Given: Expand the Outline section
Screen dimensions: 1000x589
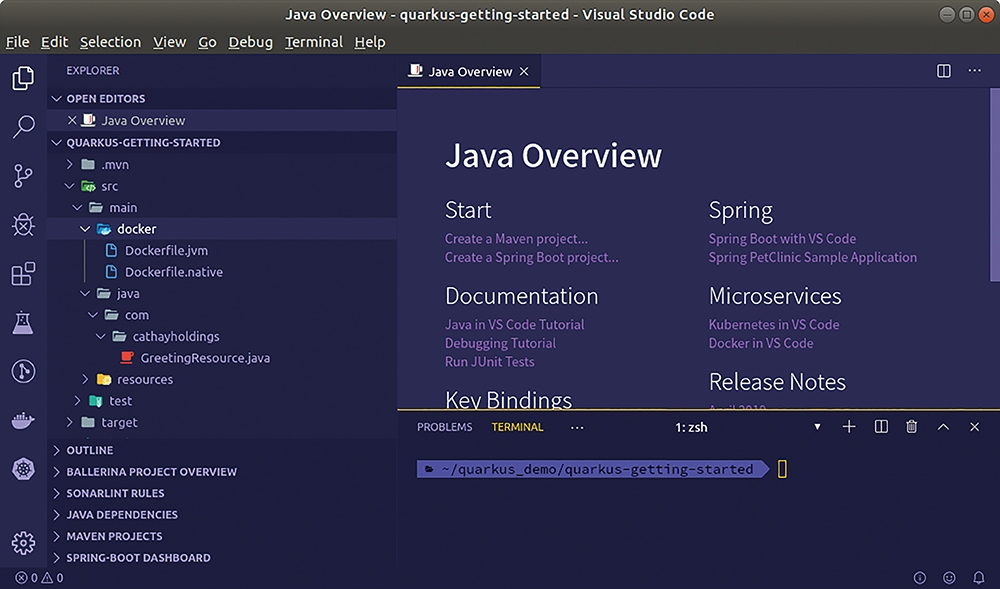Looking at the screenshot, I should pyautogui.click(x=56, y=450).
